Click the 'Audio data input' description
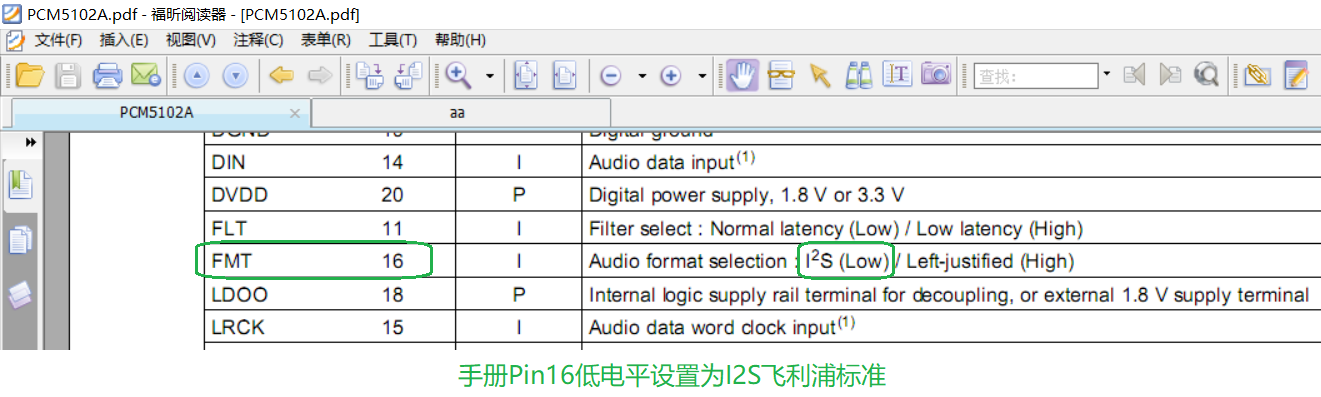Image resolution: width=1321 pixels, height=397 pixels. coord(672,161)
